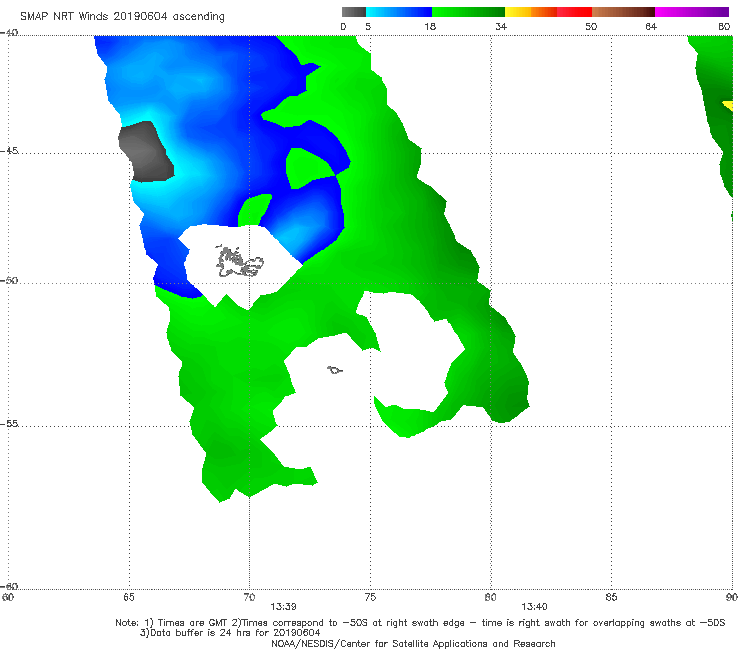Image resolution: width=740 pixels, height=650 pixels.
Task: Click the latitude label '-45'
Action: pos(9,151)
